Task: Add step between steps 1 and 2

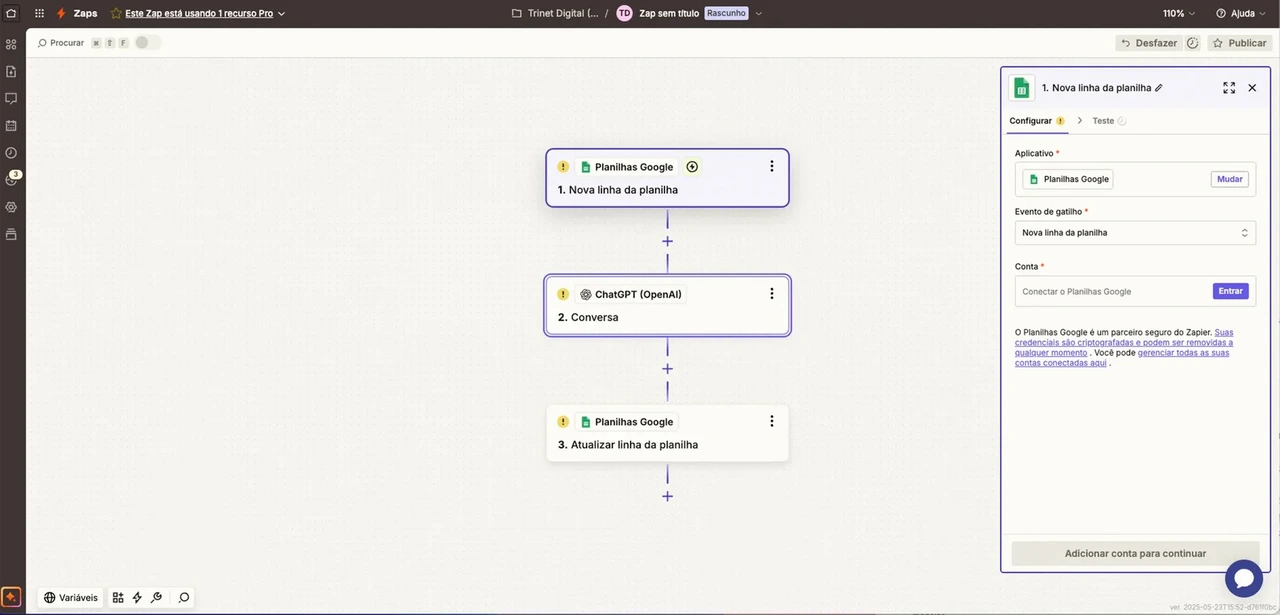Action: click(667, 241)
